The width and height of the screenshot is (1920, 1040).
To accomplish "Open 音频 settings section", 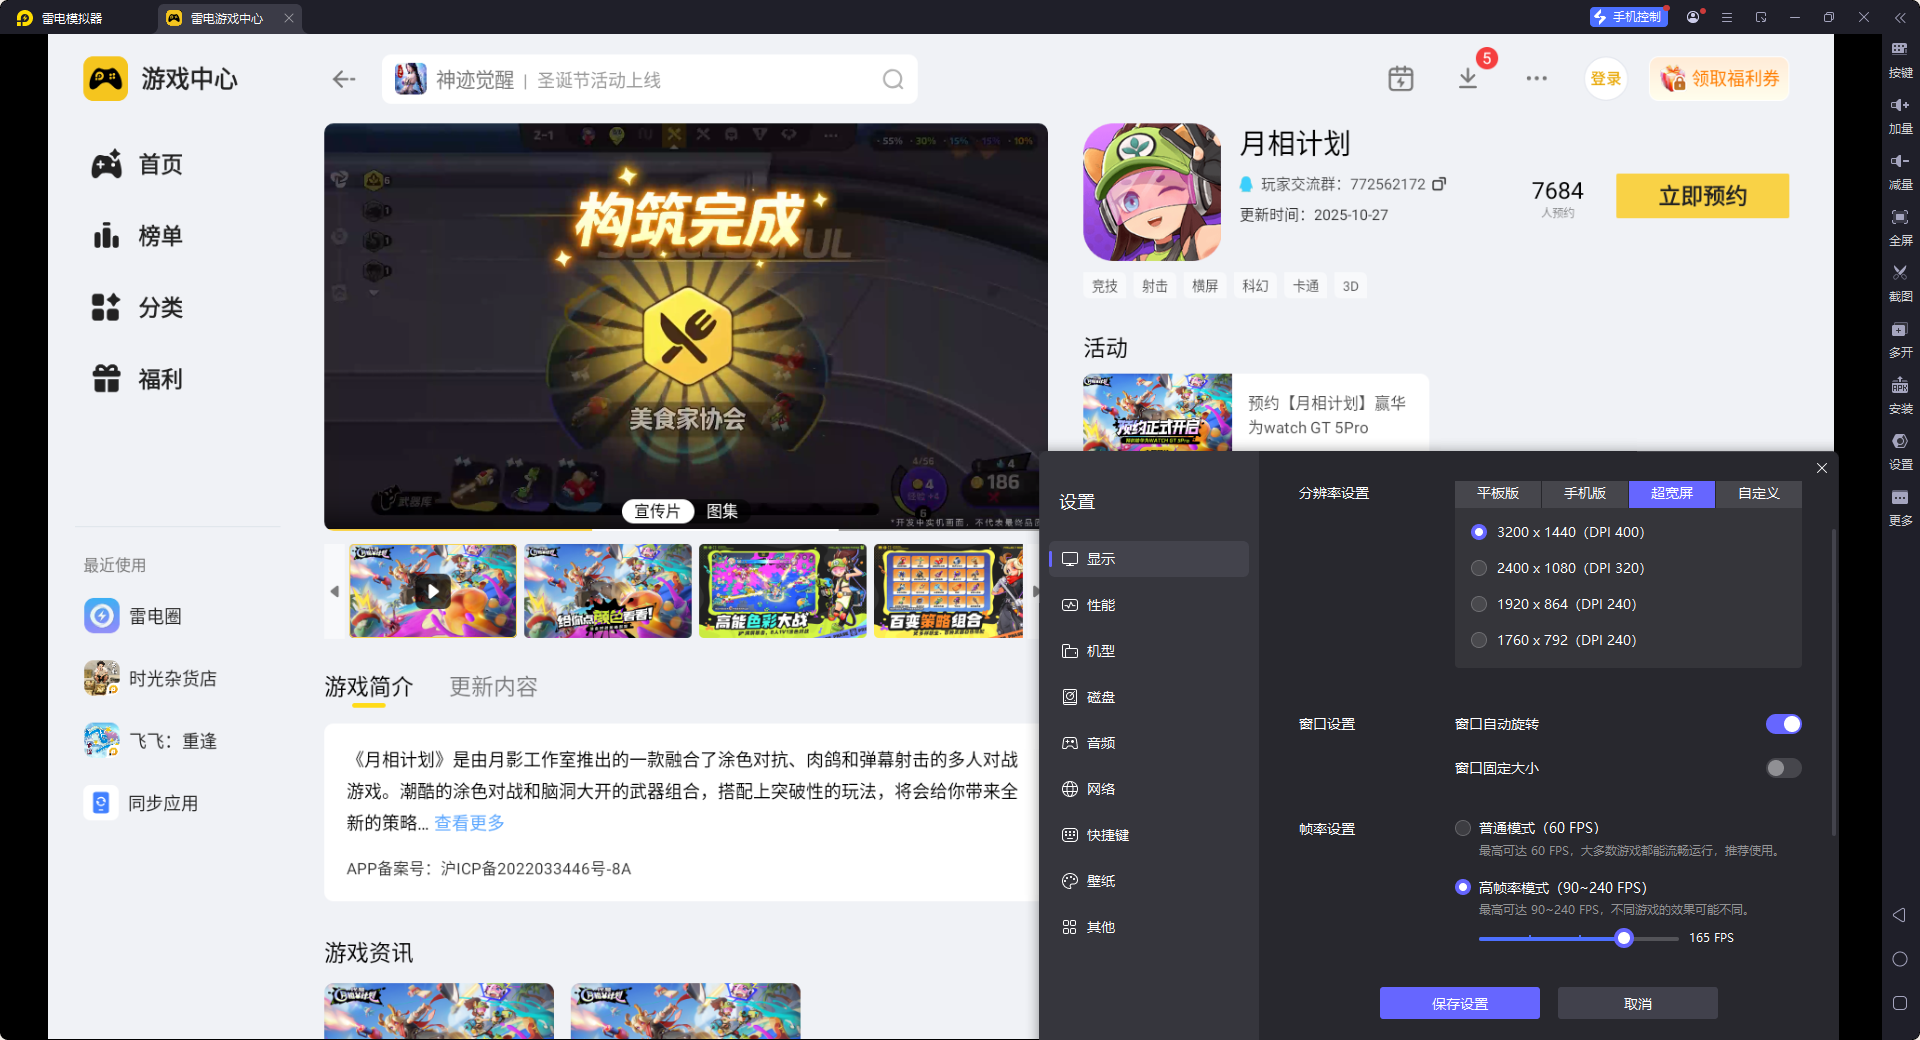I will tap(1150, 743).
